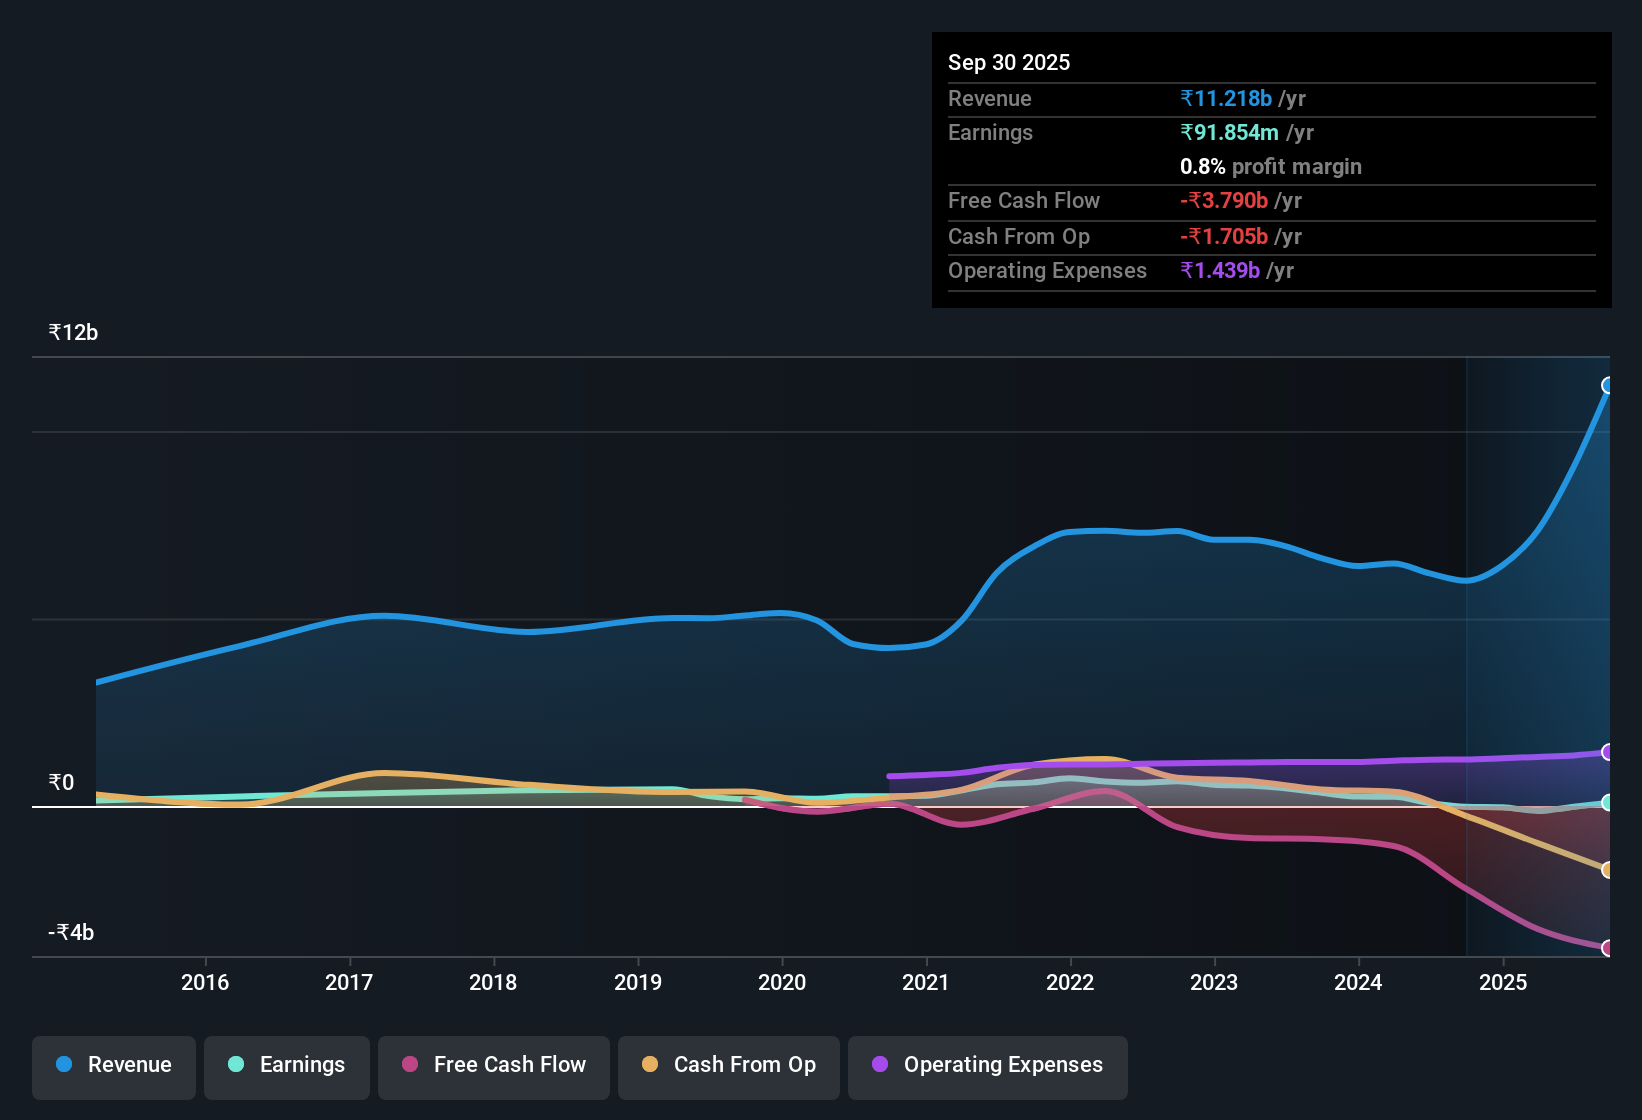The image size is (1642, 1120).
Task: Click the ₹11.218b revenue value in tooltip
Action: pos(1226,99)
